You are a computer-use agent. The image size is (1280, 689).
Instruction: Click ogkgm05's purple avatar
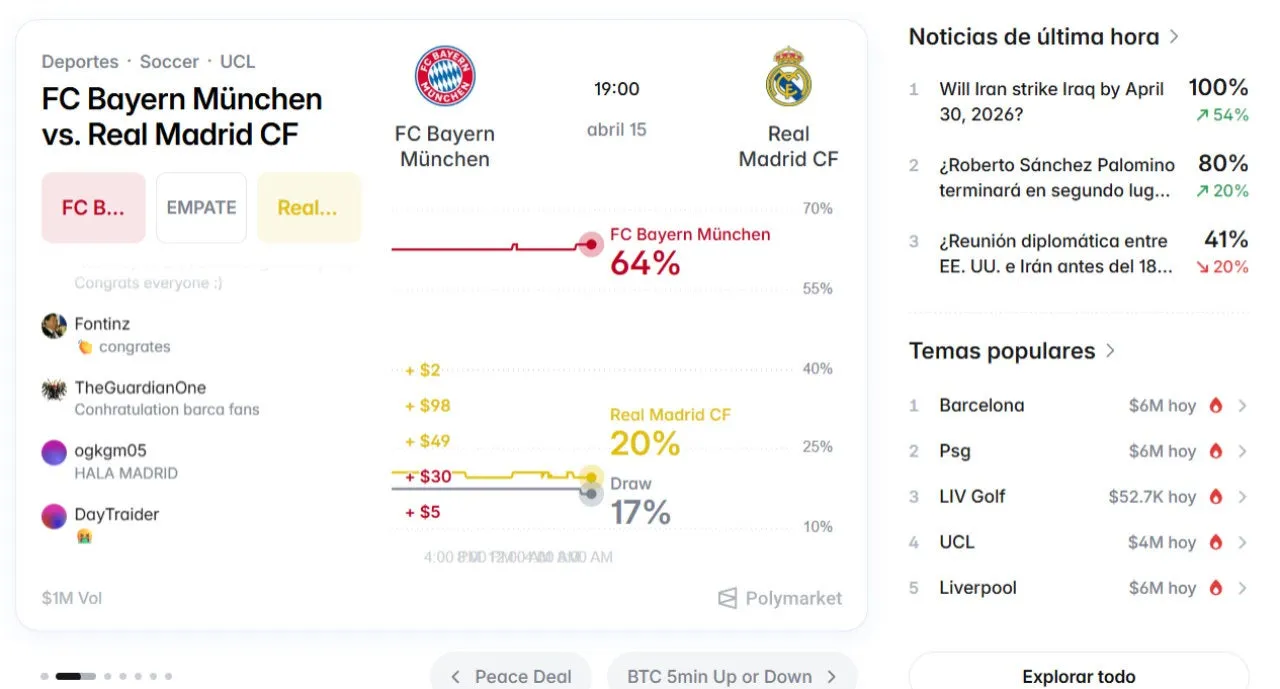pos(54,452)
